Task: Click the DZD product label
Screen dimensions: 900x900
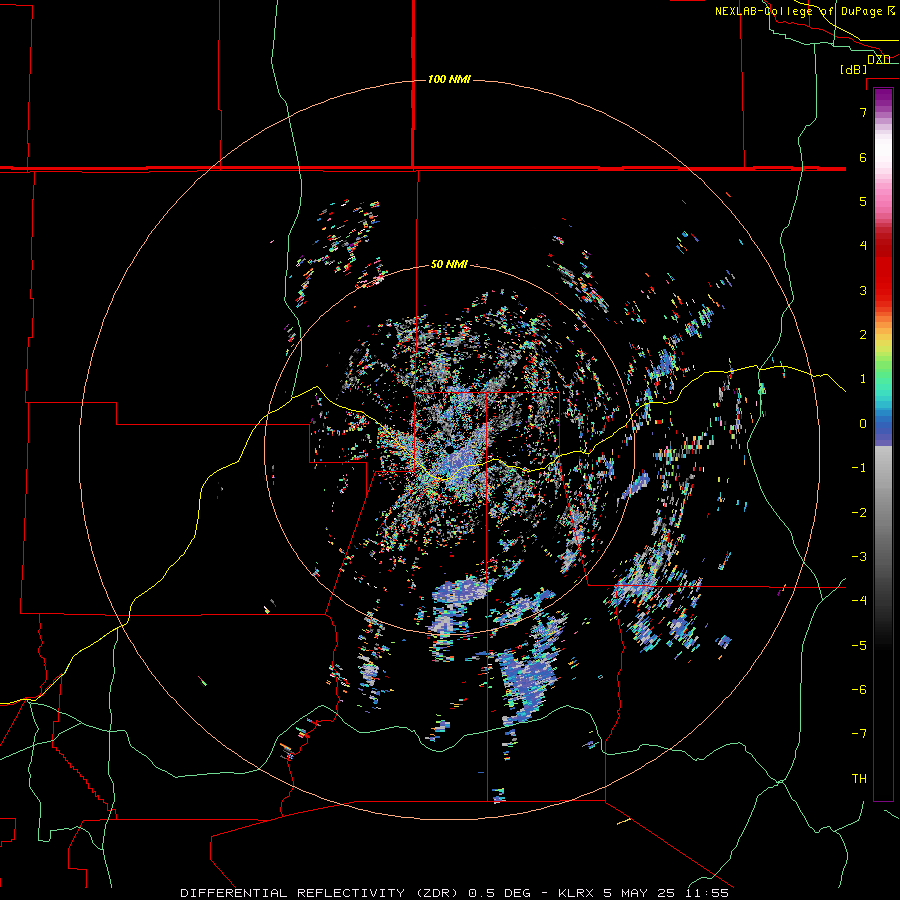Action: click(879, 59)
